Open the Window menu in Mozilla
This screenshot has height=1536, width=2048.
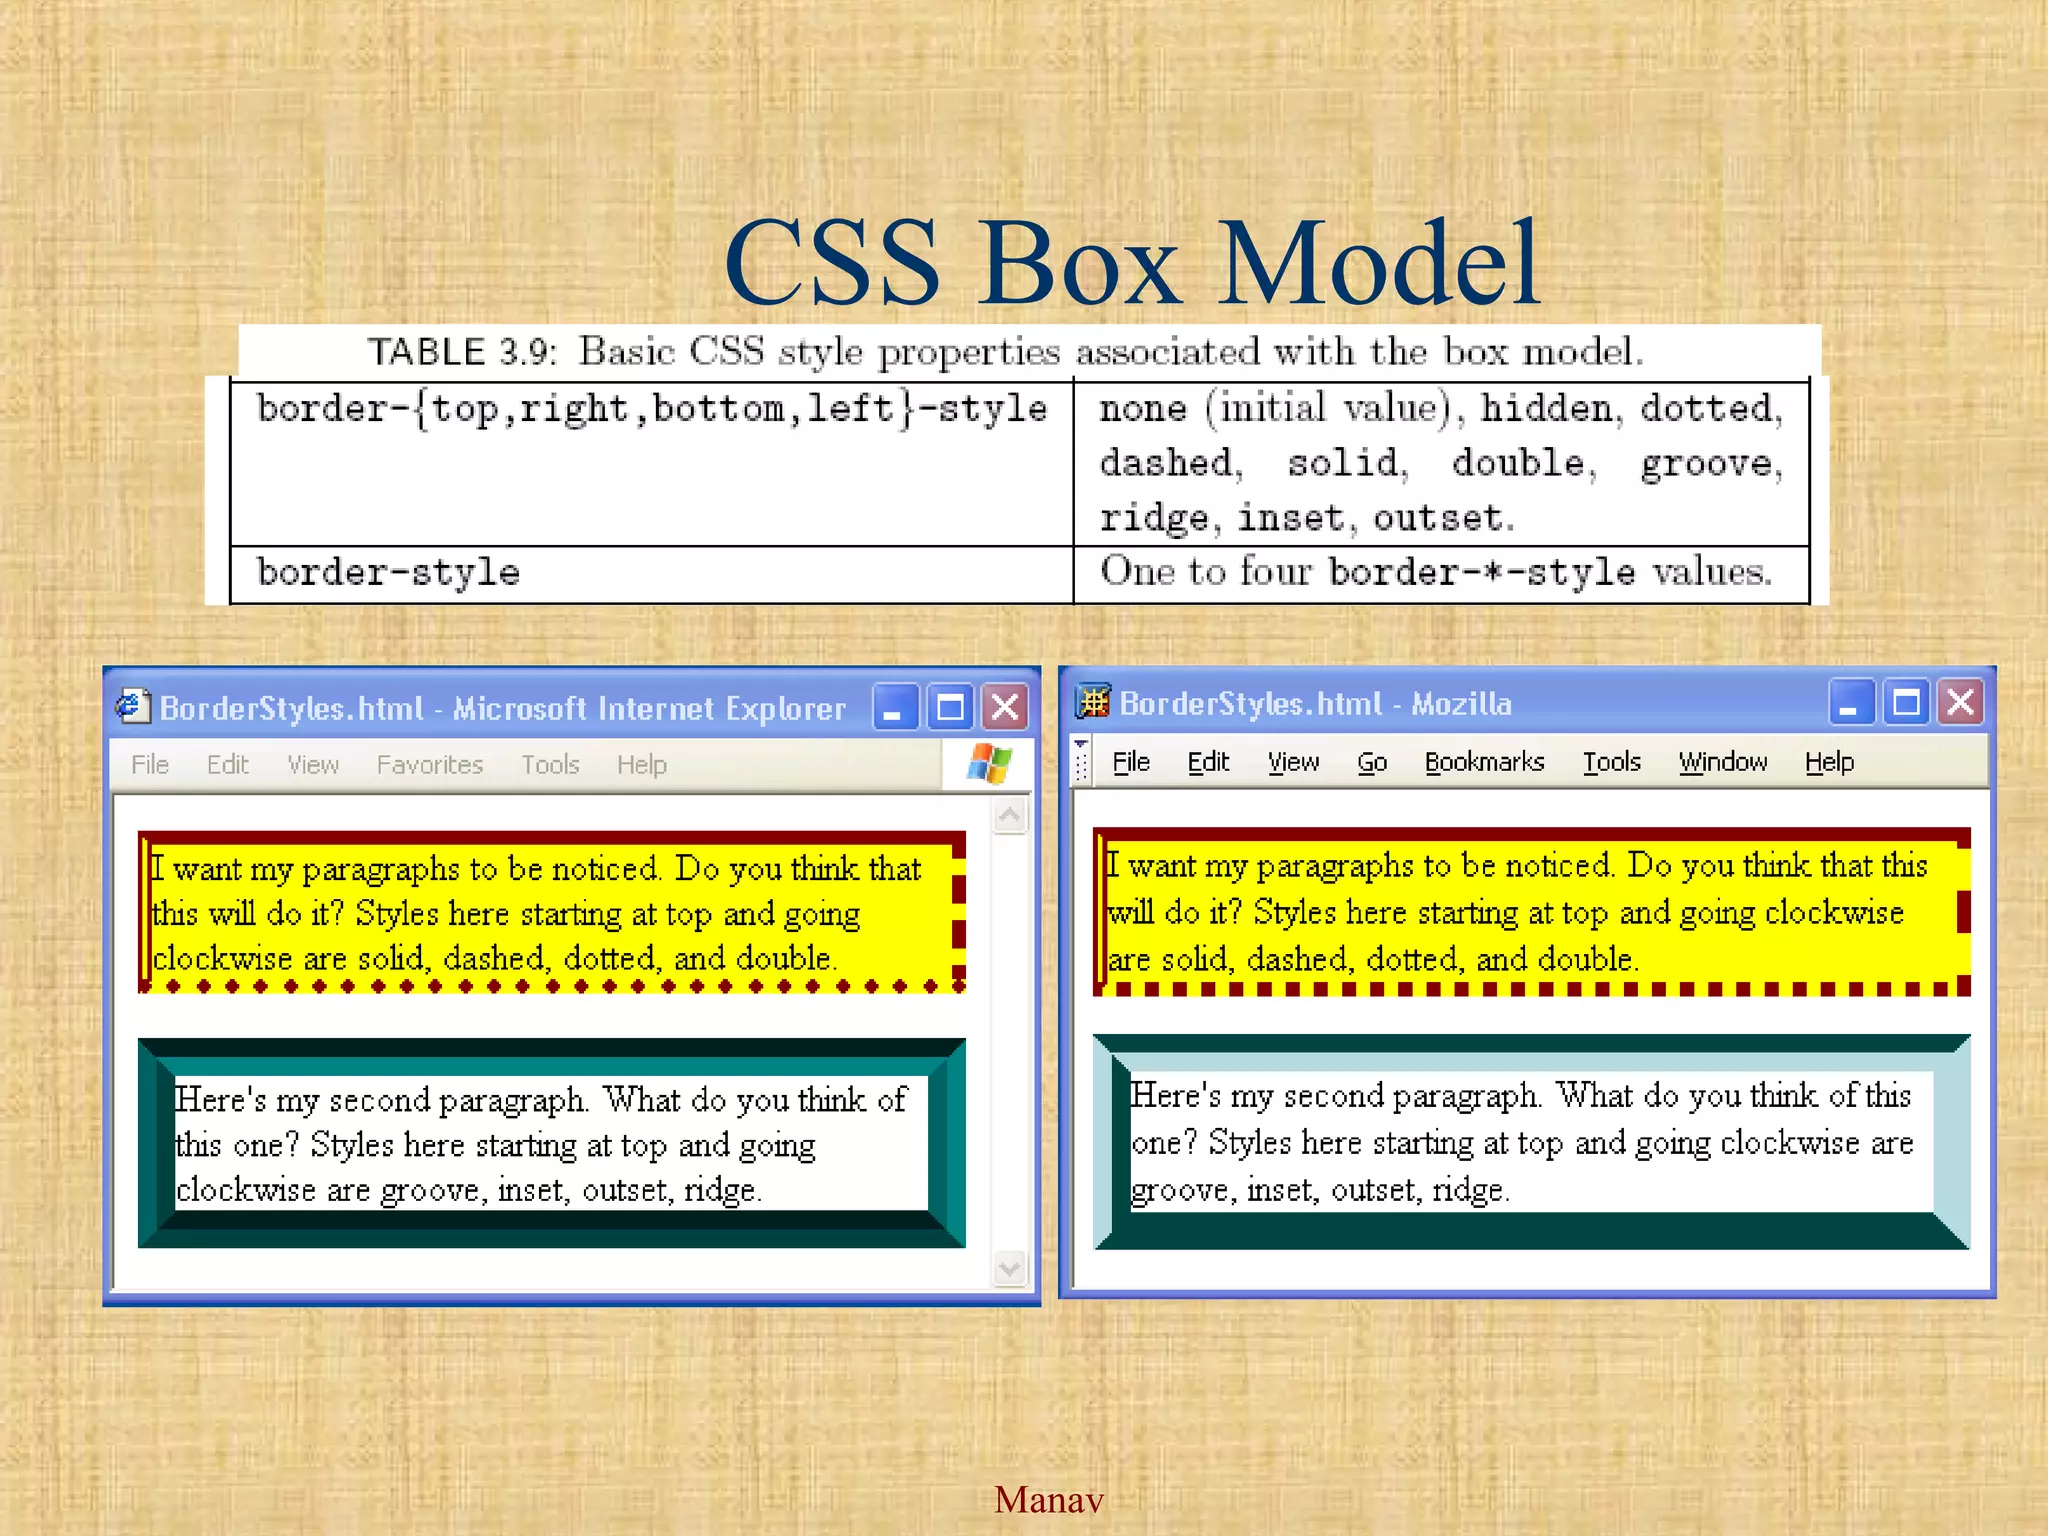click(x=1722, y=762)
